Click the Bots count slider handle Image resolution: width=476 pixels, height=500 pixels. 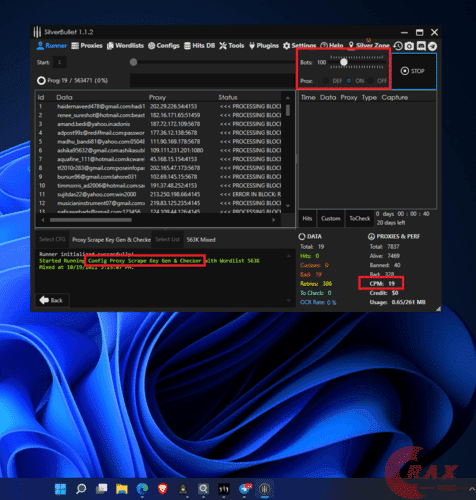tap(344, 62)
